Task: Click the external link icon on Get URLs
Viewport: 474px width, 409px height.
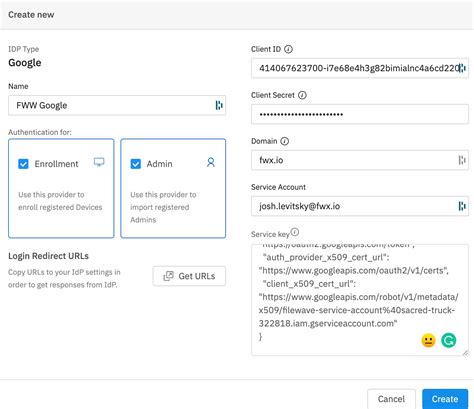Action: pos(168,276)
